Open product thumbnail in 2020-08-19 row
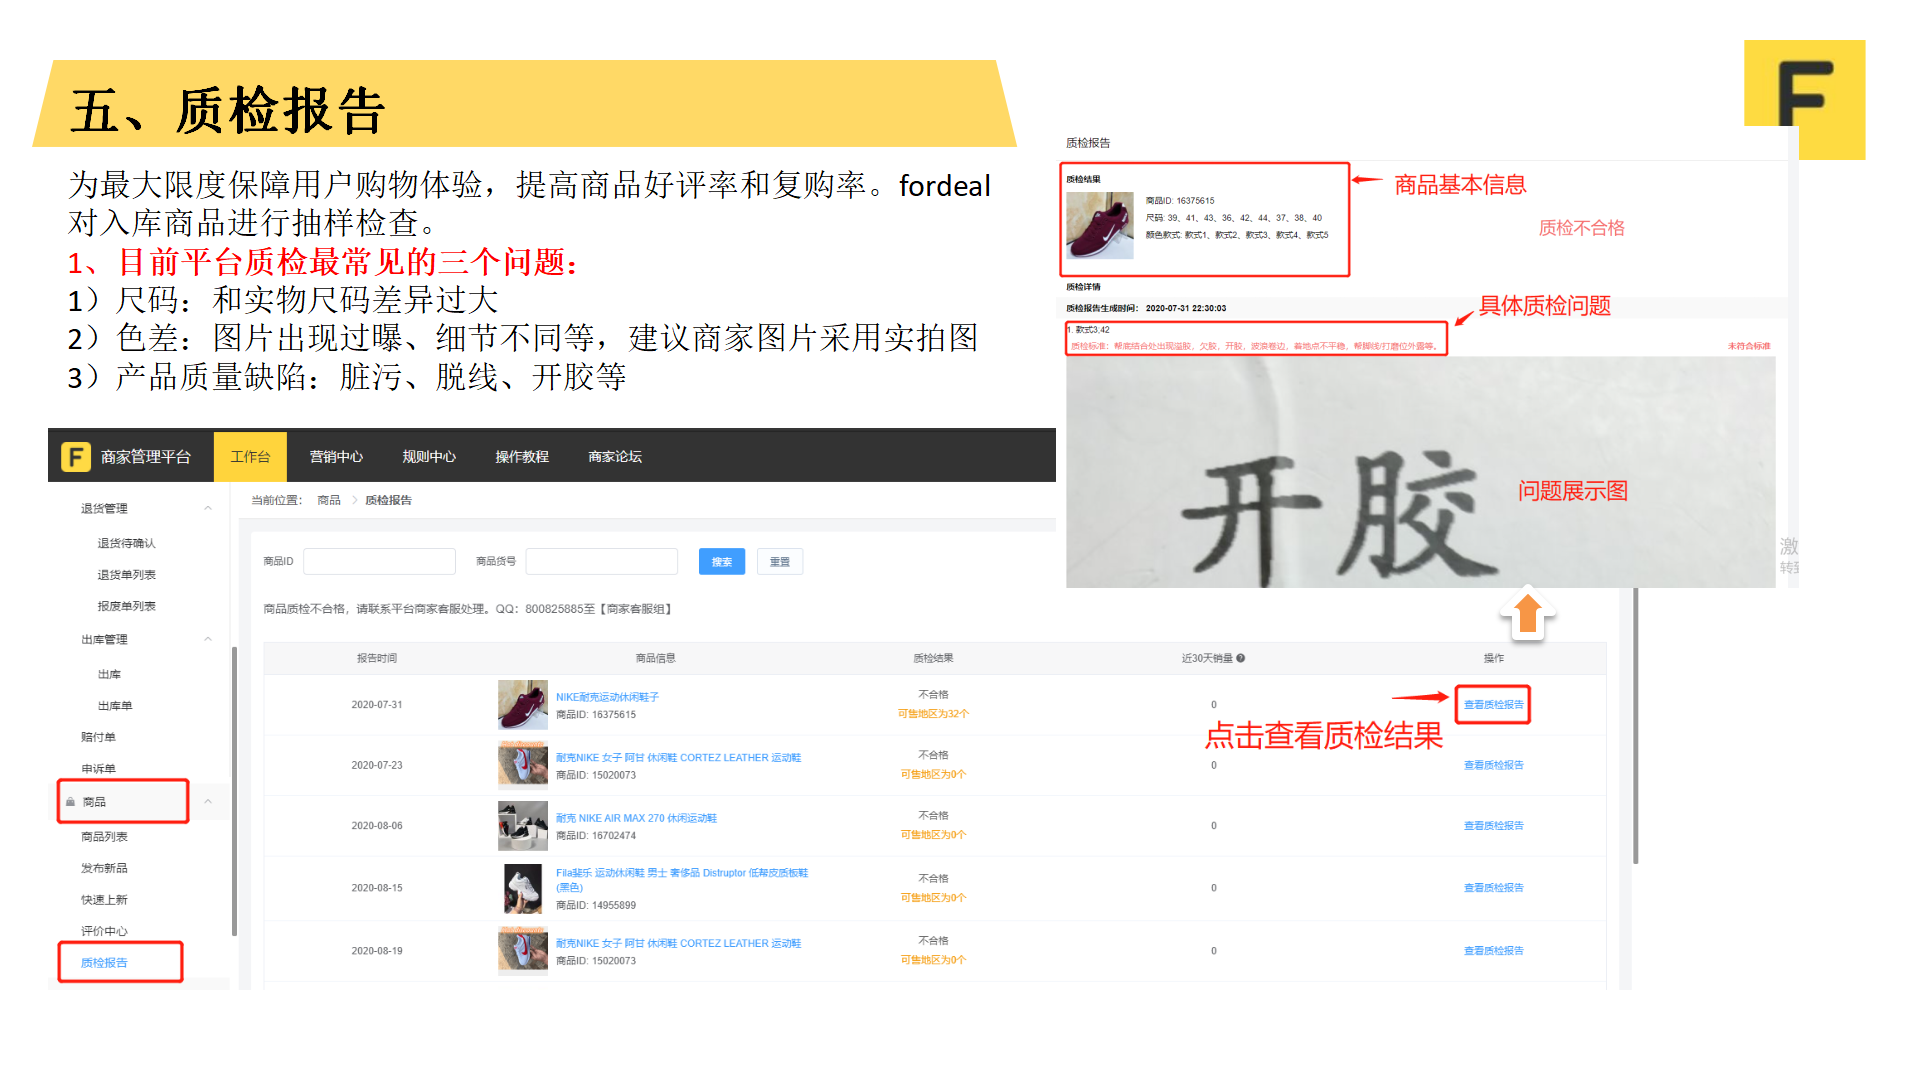The width and height of the screenshot is (1920, 1080). coord(523,951)
